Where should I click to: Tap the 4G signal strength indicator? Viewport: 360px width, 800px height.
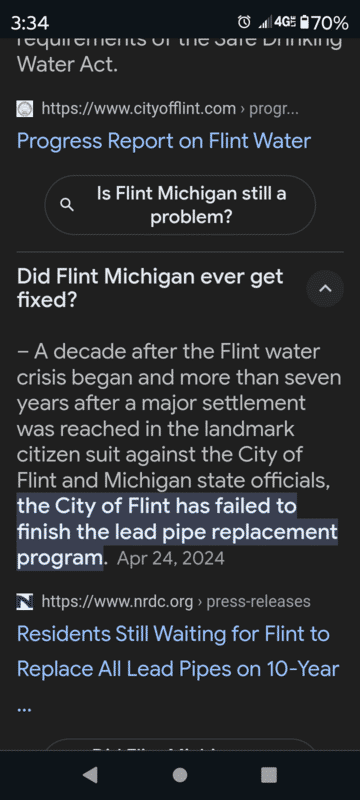(277, 22)
